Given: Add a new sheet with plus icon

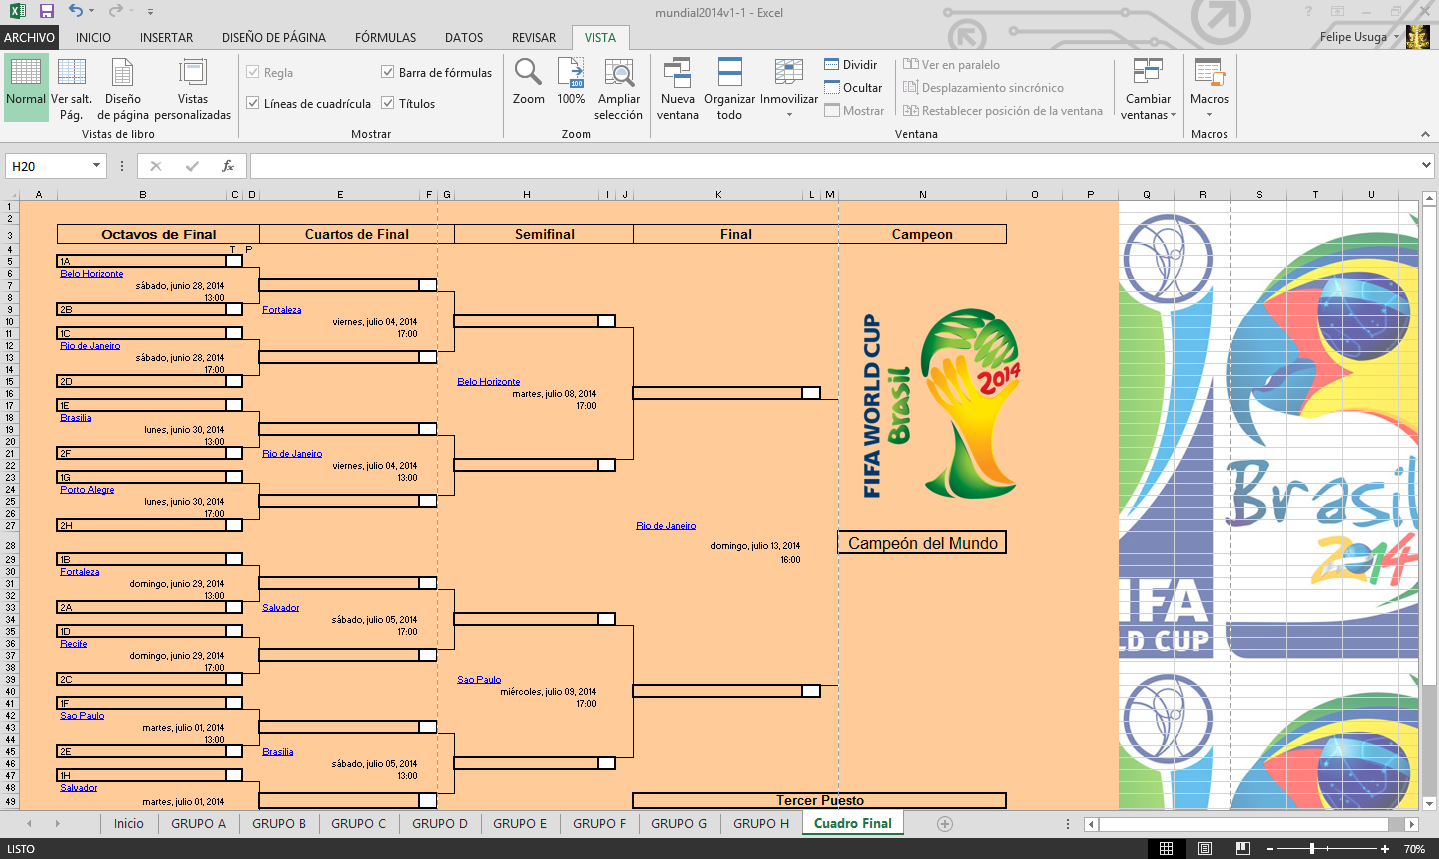Looking at the screenshot, I should click(945, 823).
